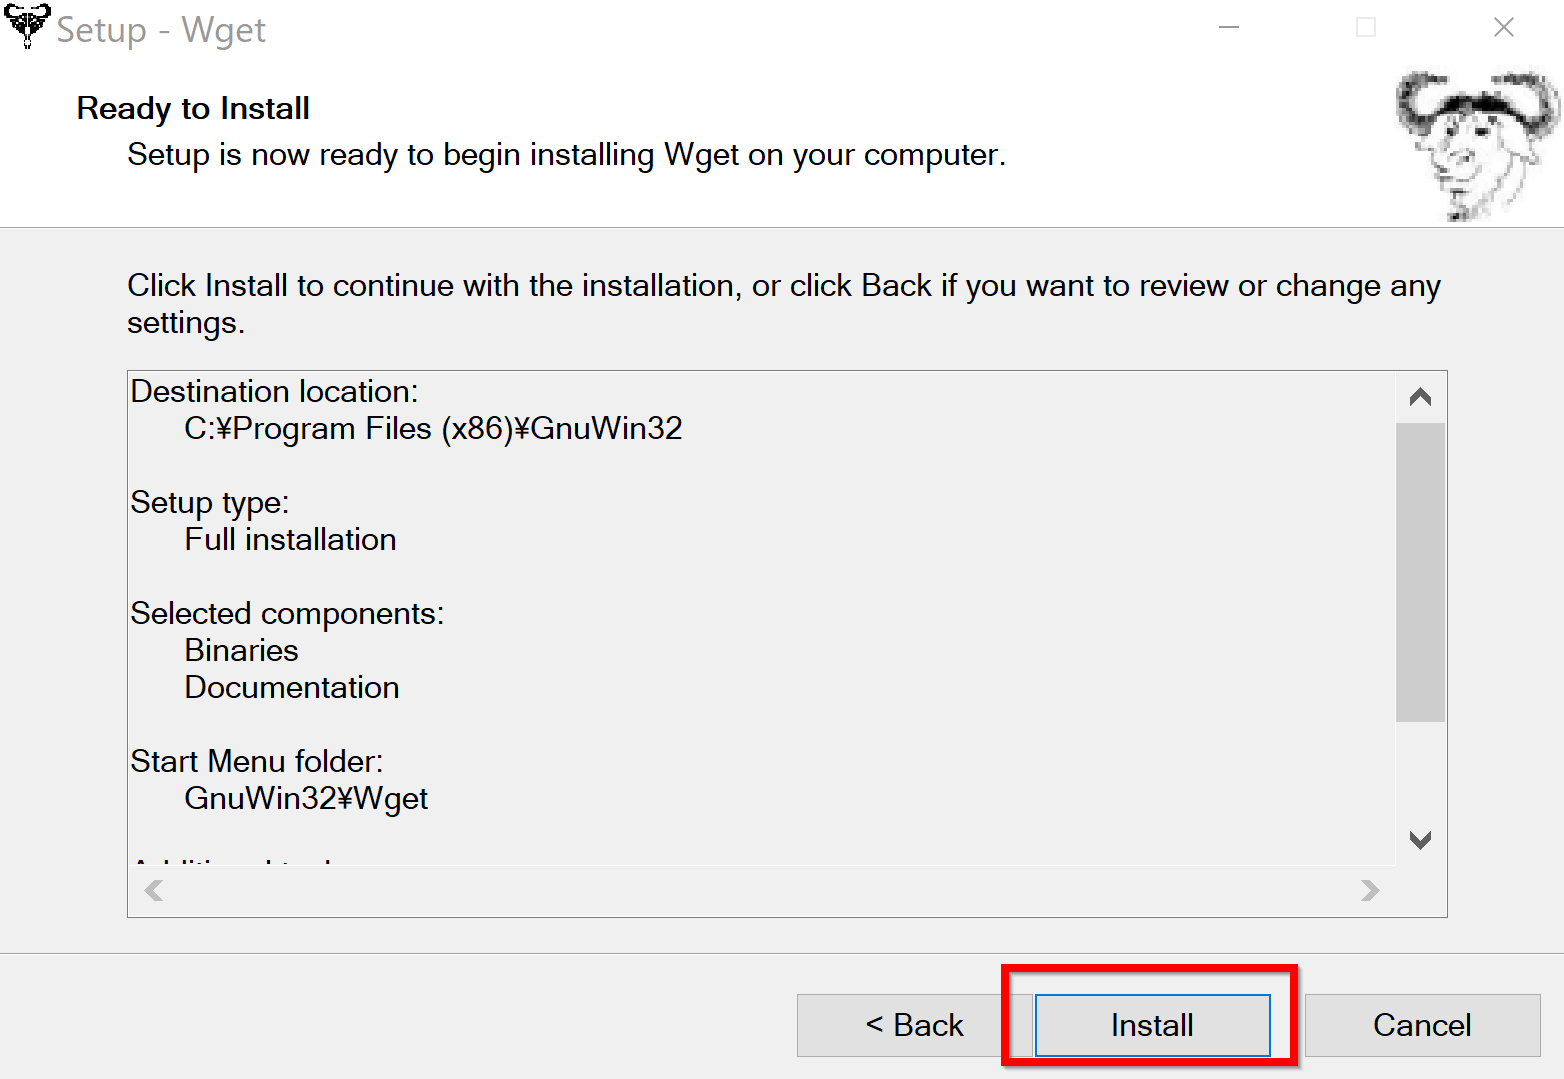Close the Setup - Wget window
Viewport: 1564px width, 1079px height.
click(x=1503, y=28)
